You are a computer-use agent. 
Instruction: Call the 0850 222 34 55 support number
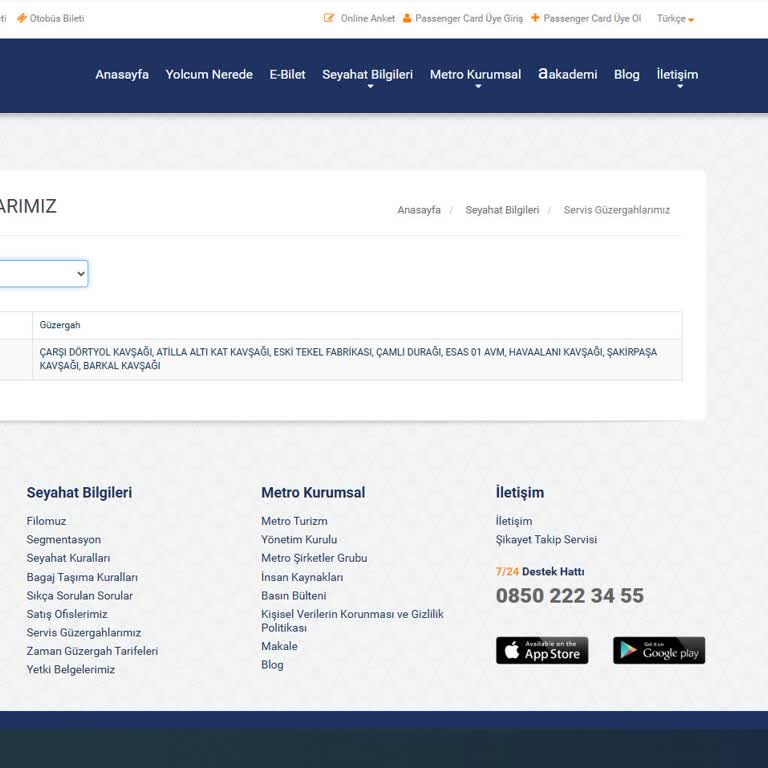569,596
